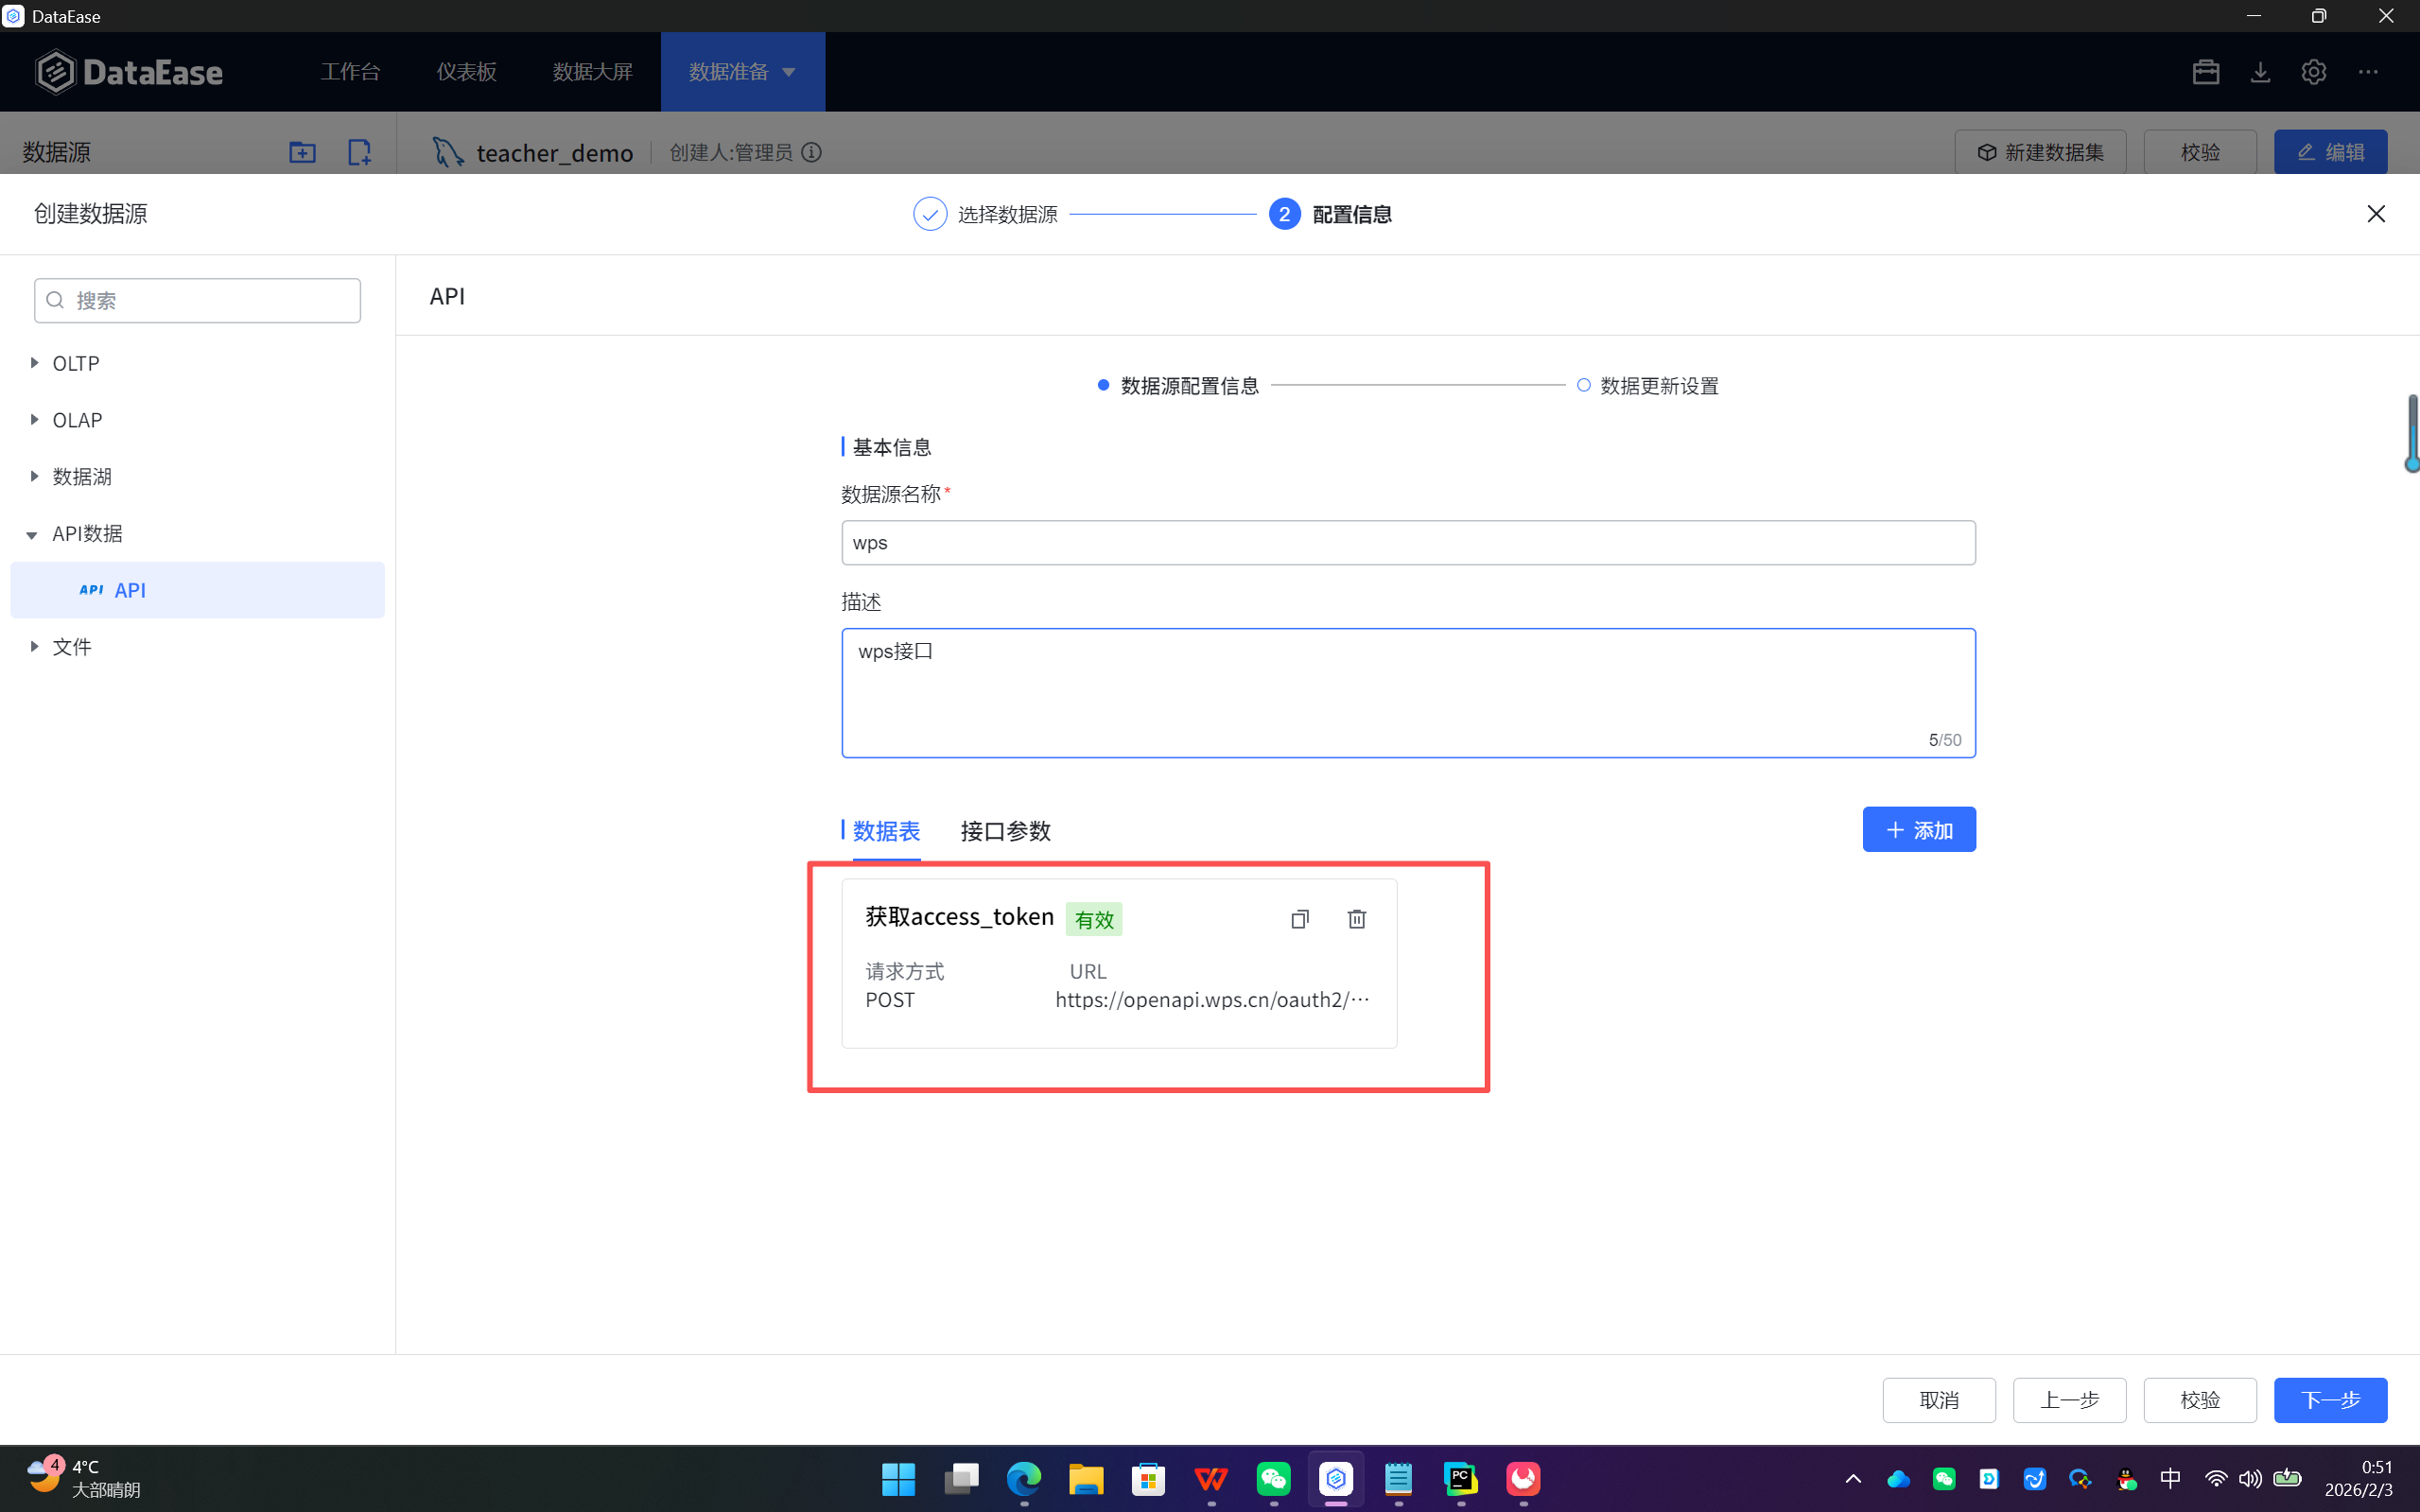Open the toolbox icon in header
Viewport: 2420px width, 1512px height.
pos(2206,72)
